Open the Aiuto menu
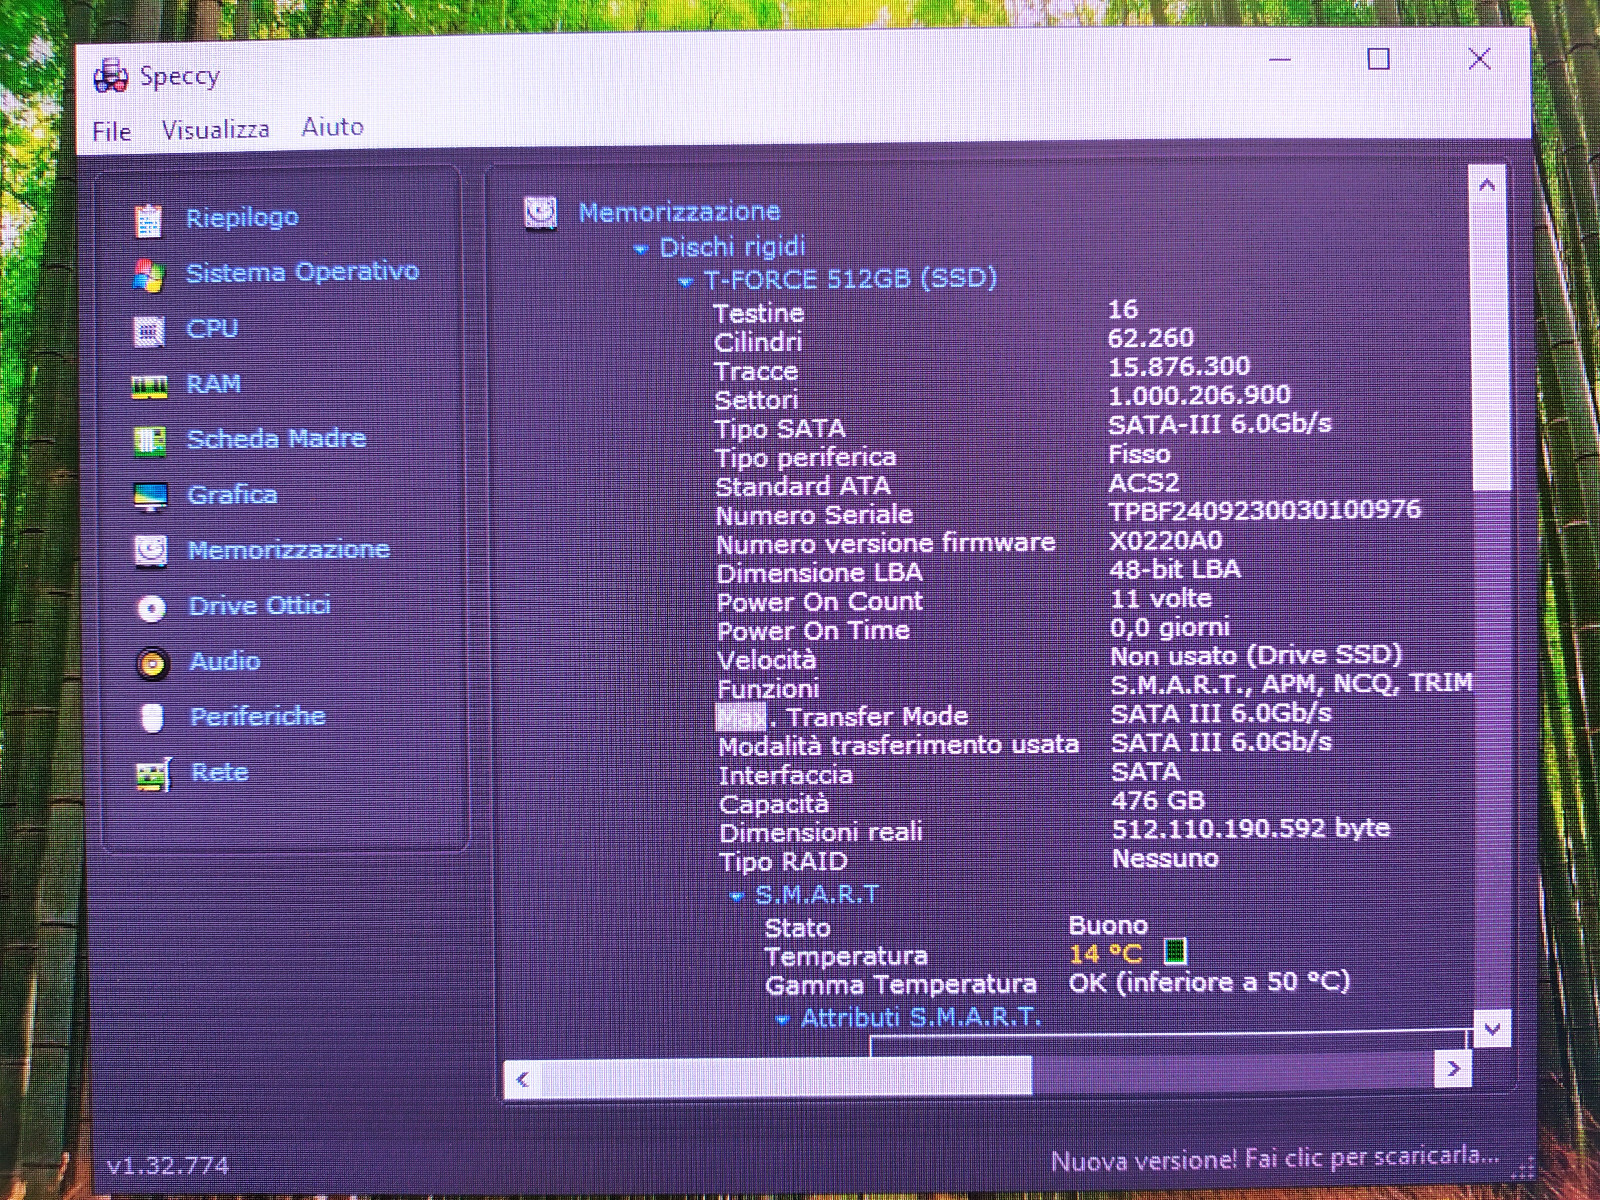This screenshot has width=1600, height=1200. (333, 127)
